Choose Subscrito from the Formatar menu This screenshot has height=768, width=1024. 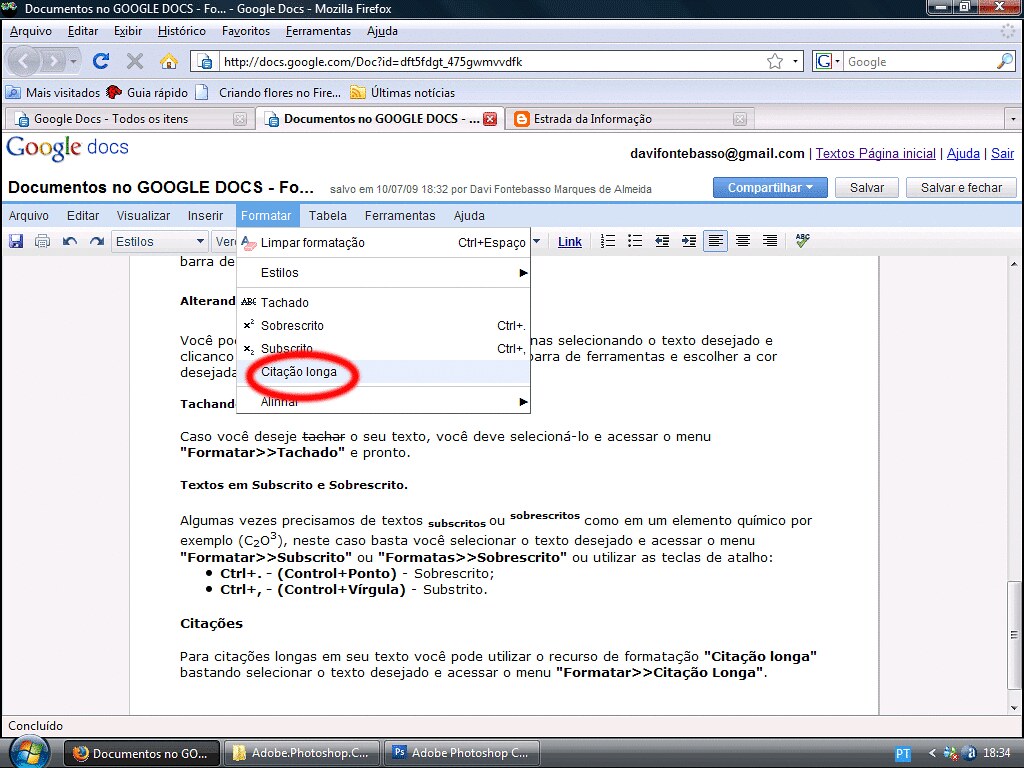(x=383, y=348)
